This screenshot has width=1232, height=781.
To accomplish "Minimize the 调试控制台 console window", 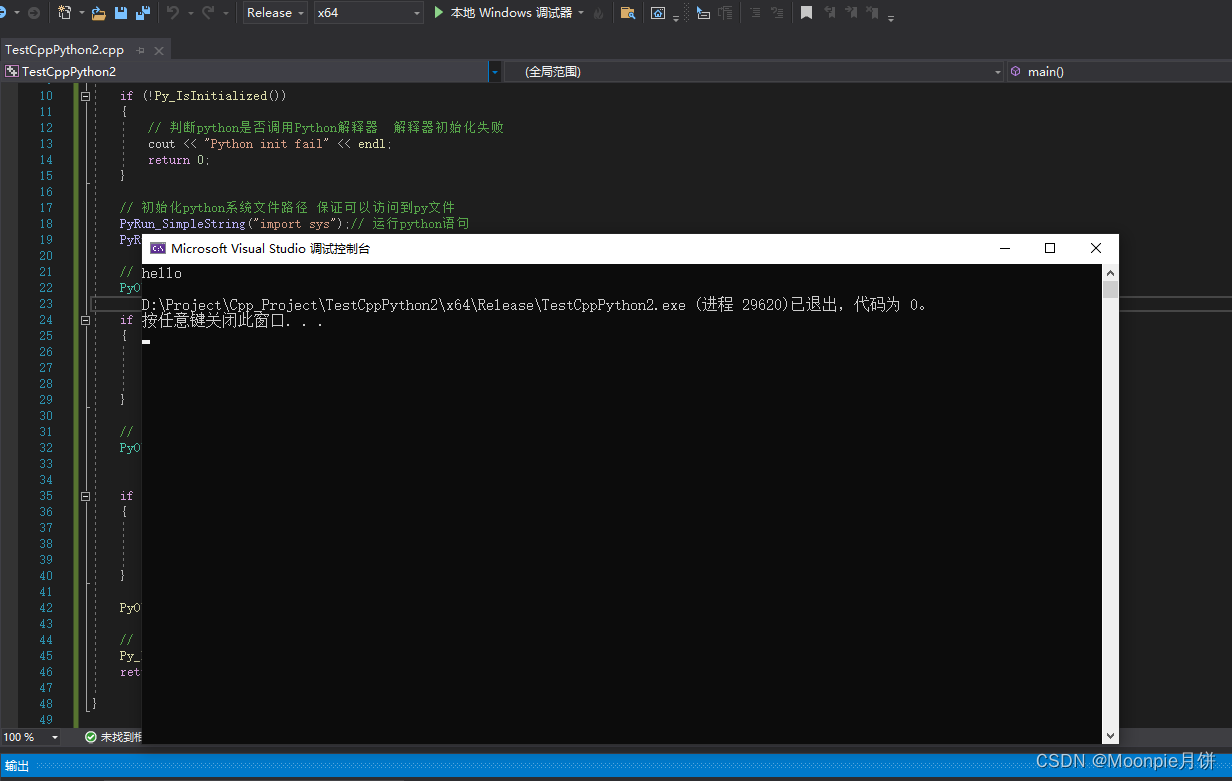I will pos(1004,248).
